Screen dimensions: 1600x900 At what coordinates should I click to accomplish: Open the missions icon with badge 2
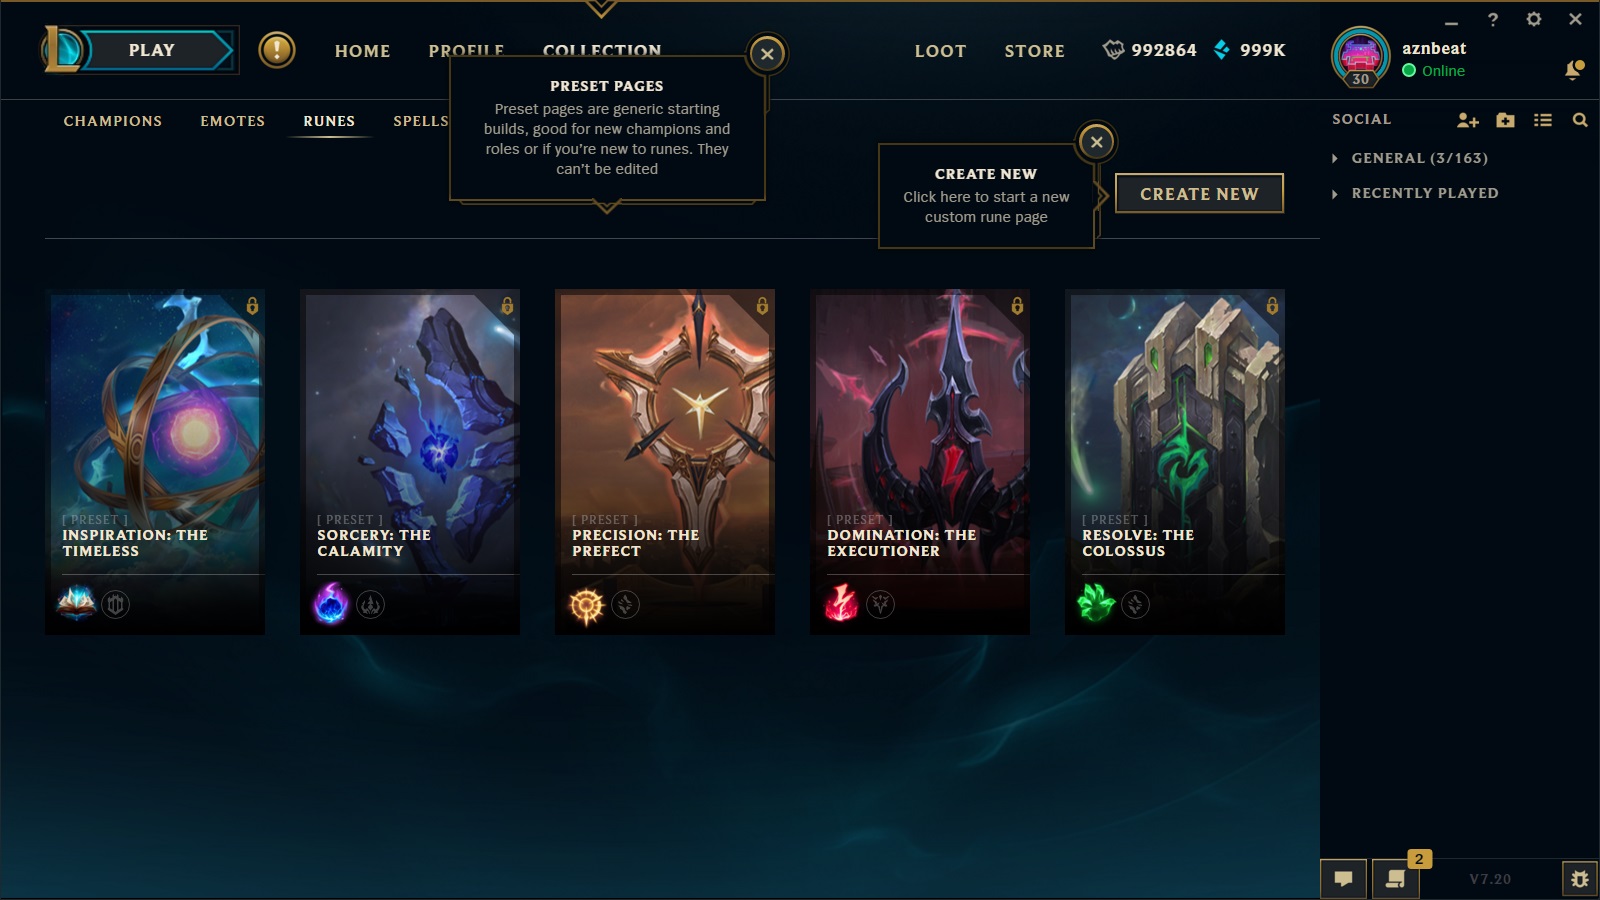point(1396,879)
